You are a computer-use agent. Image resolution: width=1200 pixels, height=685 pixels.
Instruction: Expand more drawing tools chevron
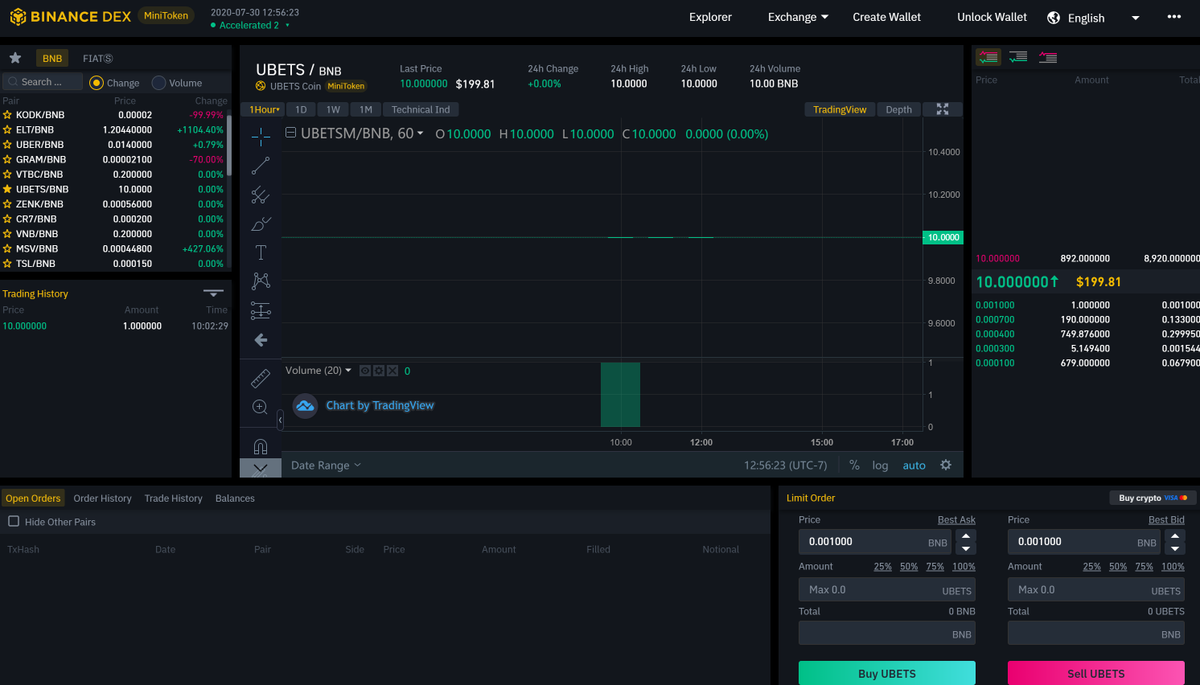260,467
